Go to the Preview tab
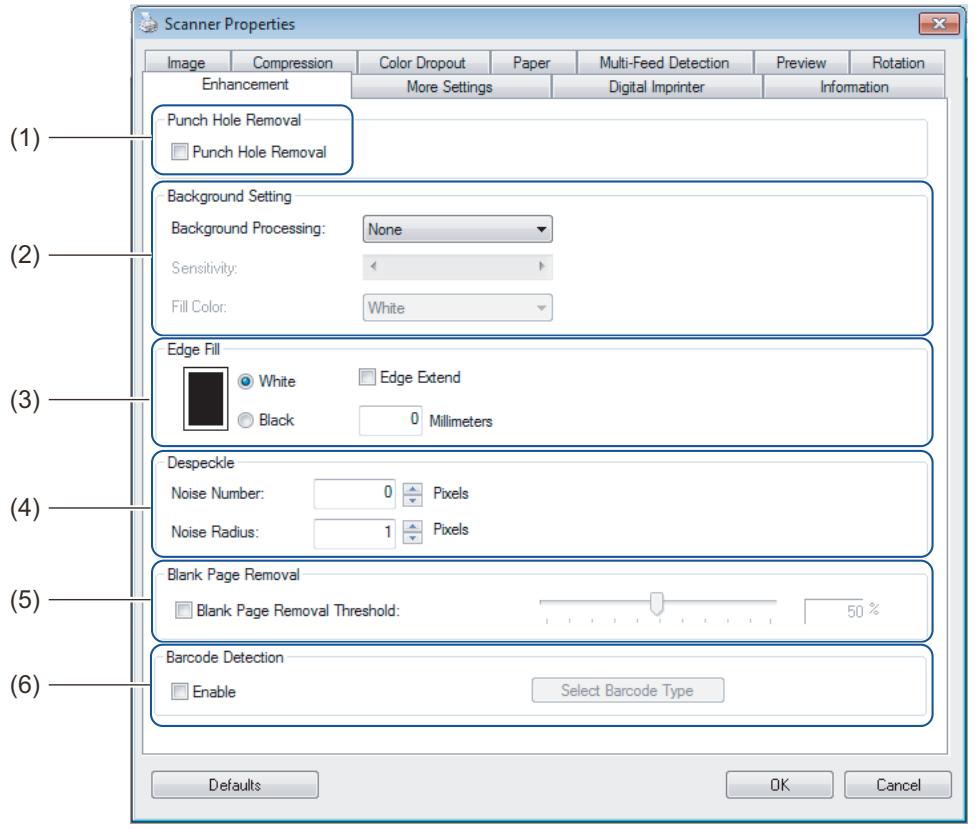The image size is (976, 829). click(x=801, y=62)
